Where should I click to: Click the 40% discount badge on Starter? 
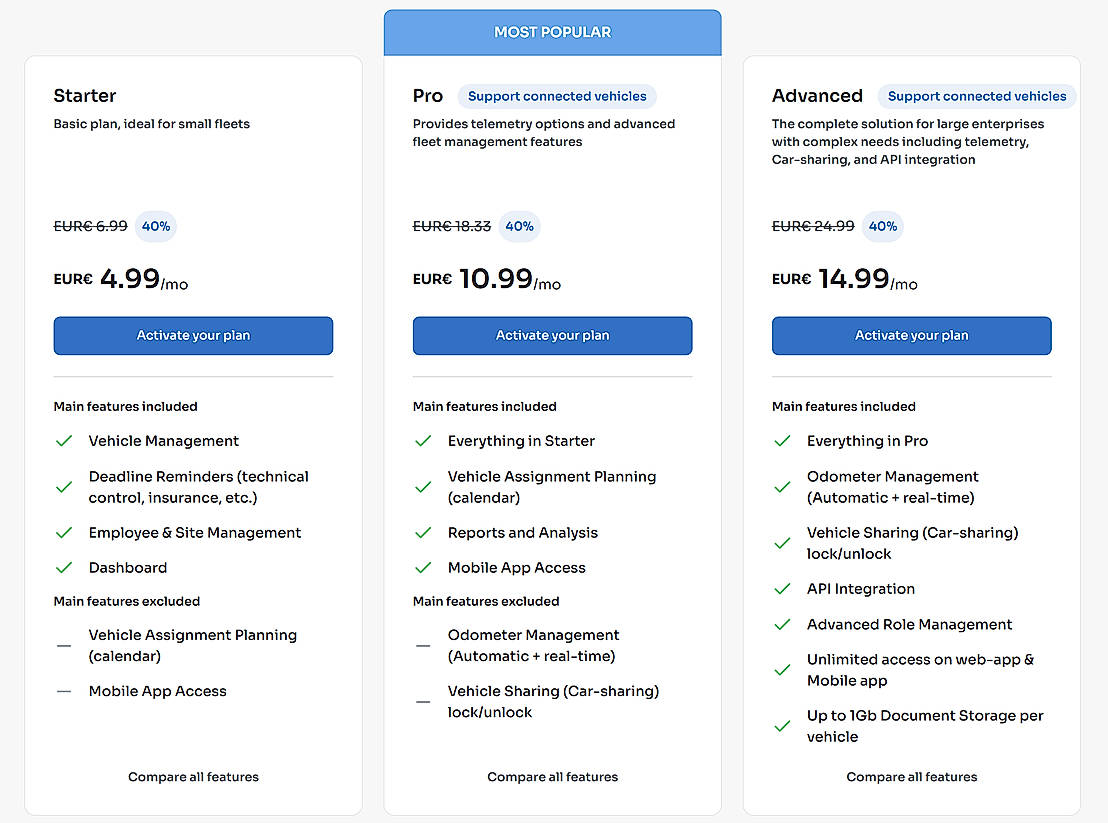point(155,227)
